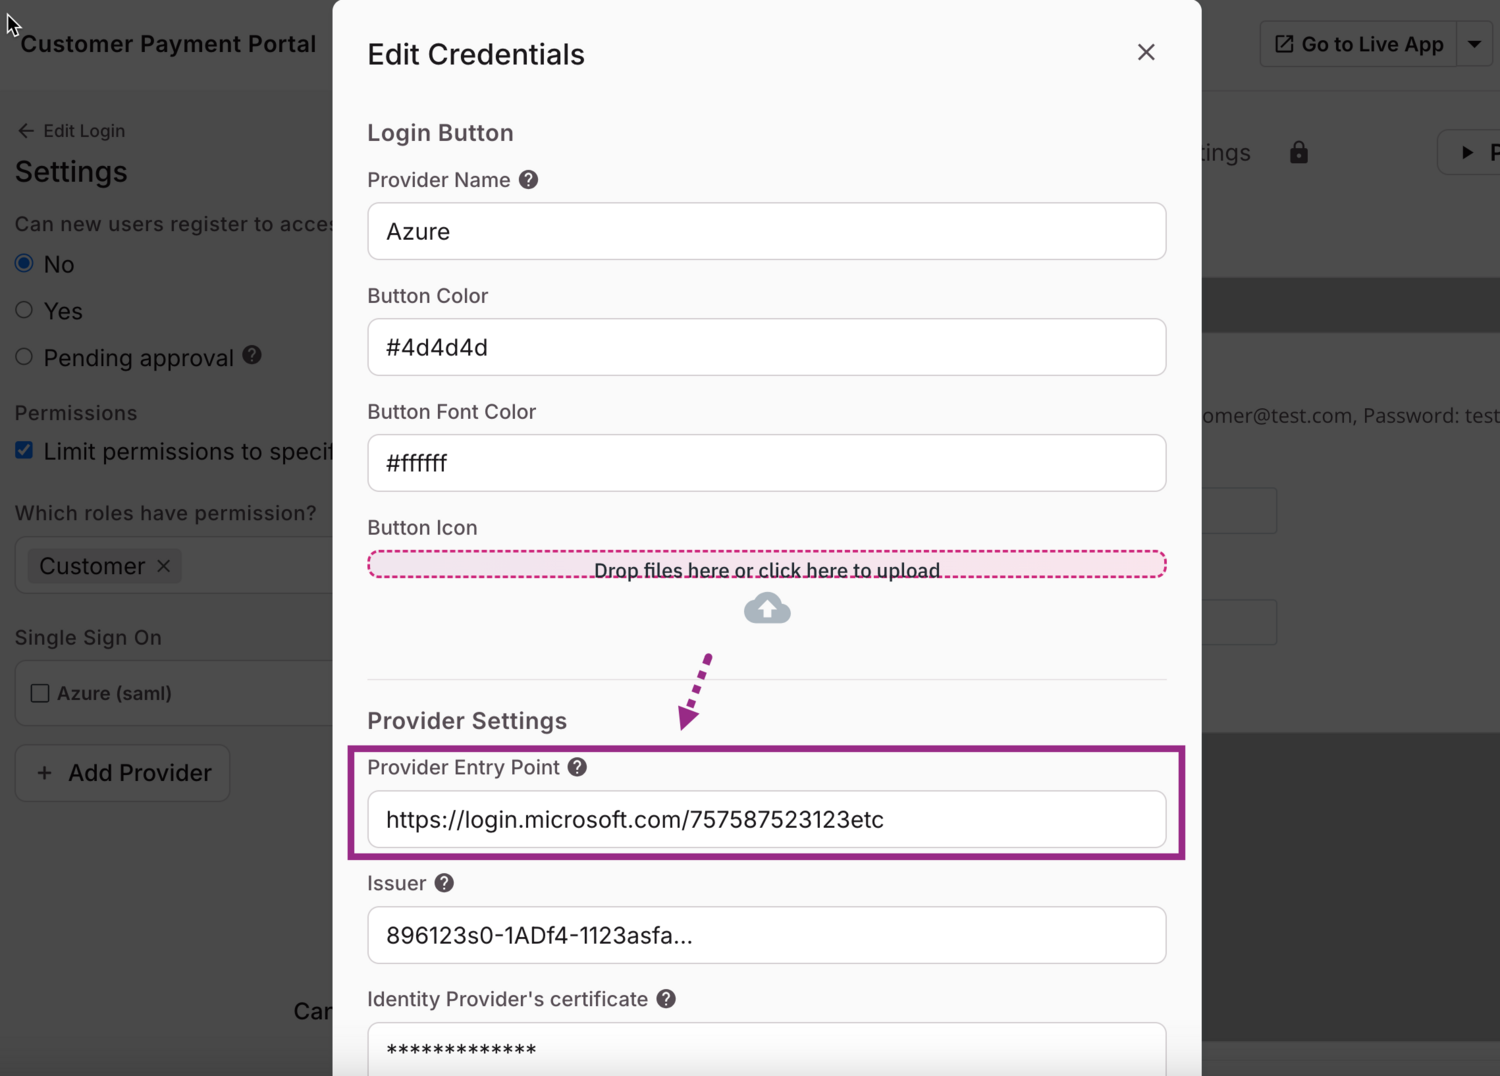Enable the Azure (saml) checkbox

40,693
